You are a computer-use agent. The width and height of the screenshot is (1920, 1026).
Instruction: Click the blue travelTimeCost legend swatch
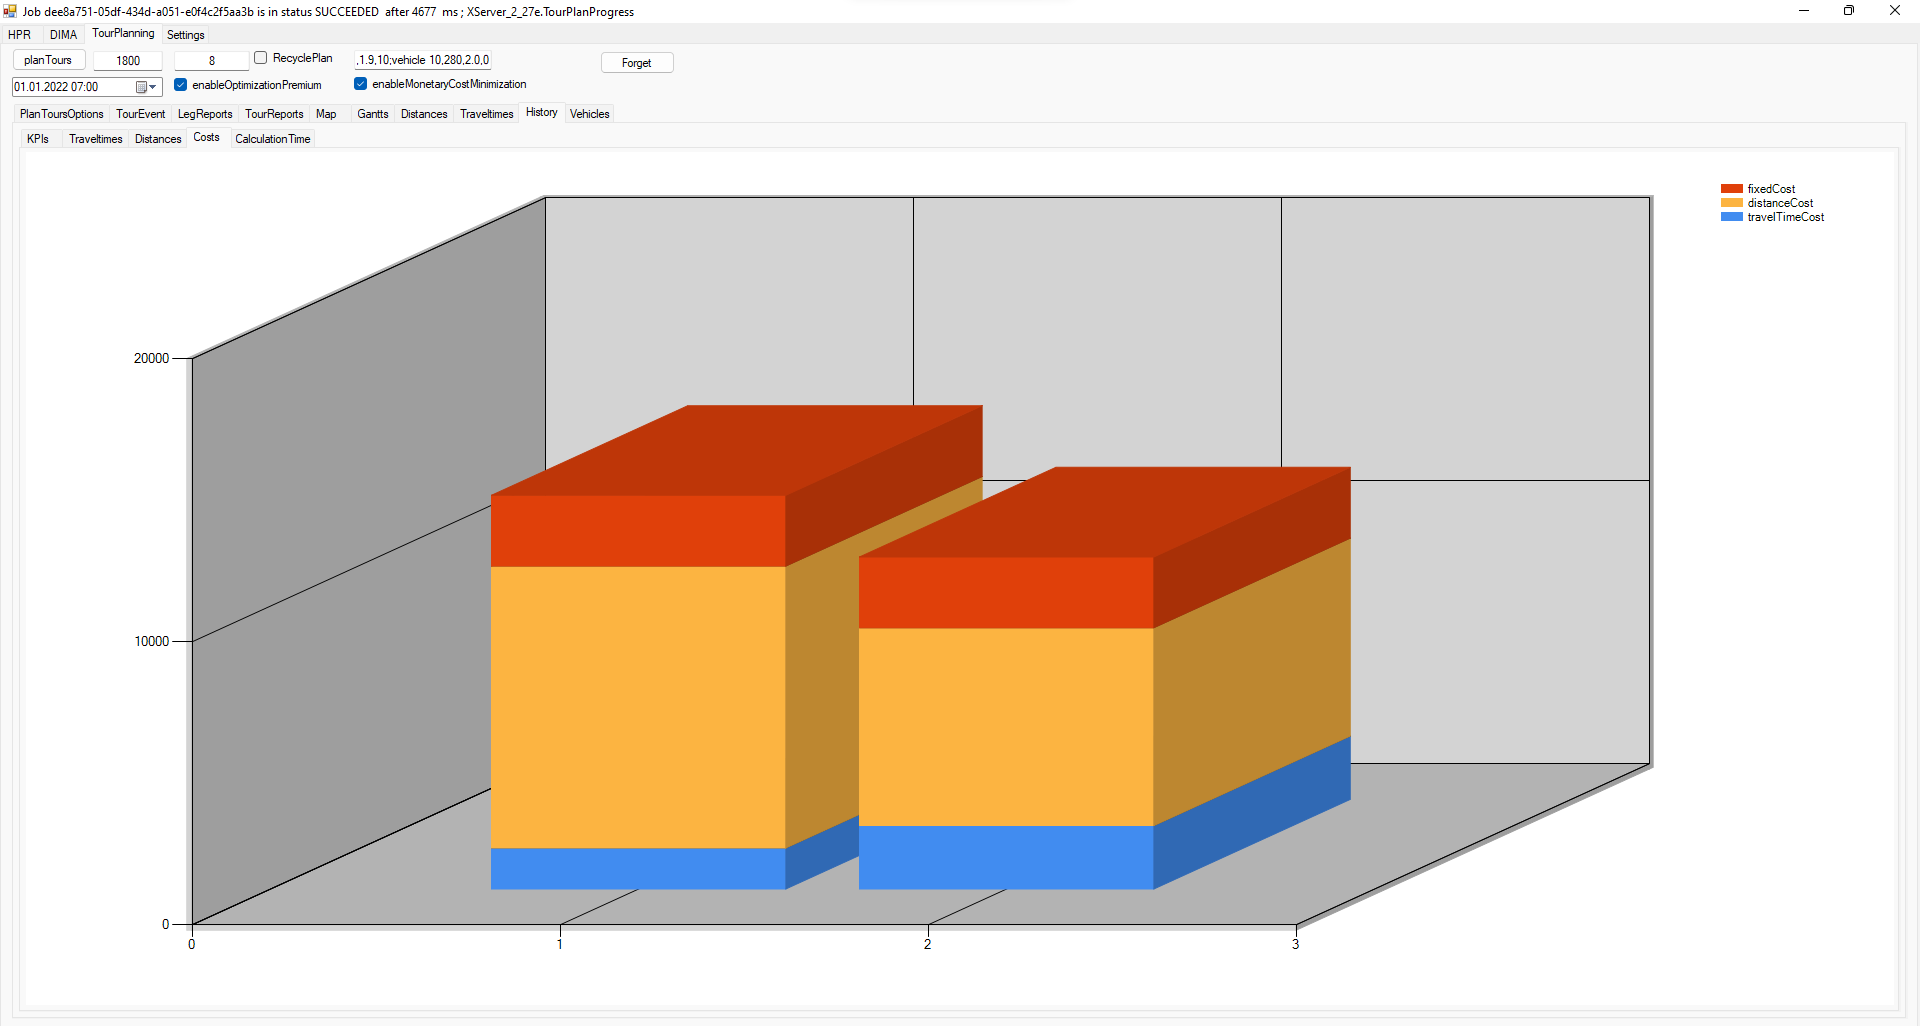click(x=1731, y=217)
